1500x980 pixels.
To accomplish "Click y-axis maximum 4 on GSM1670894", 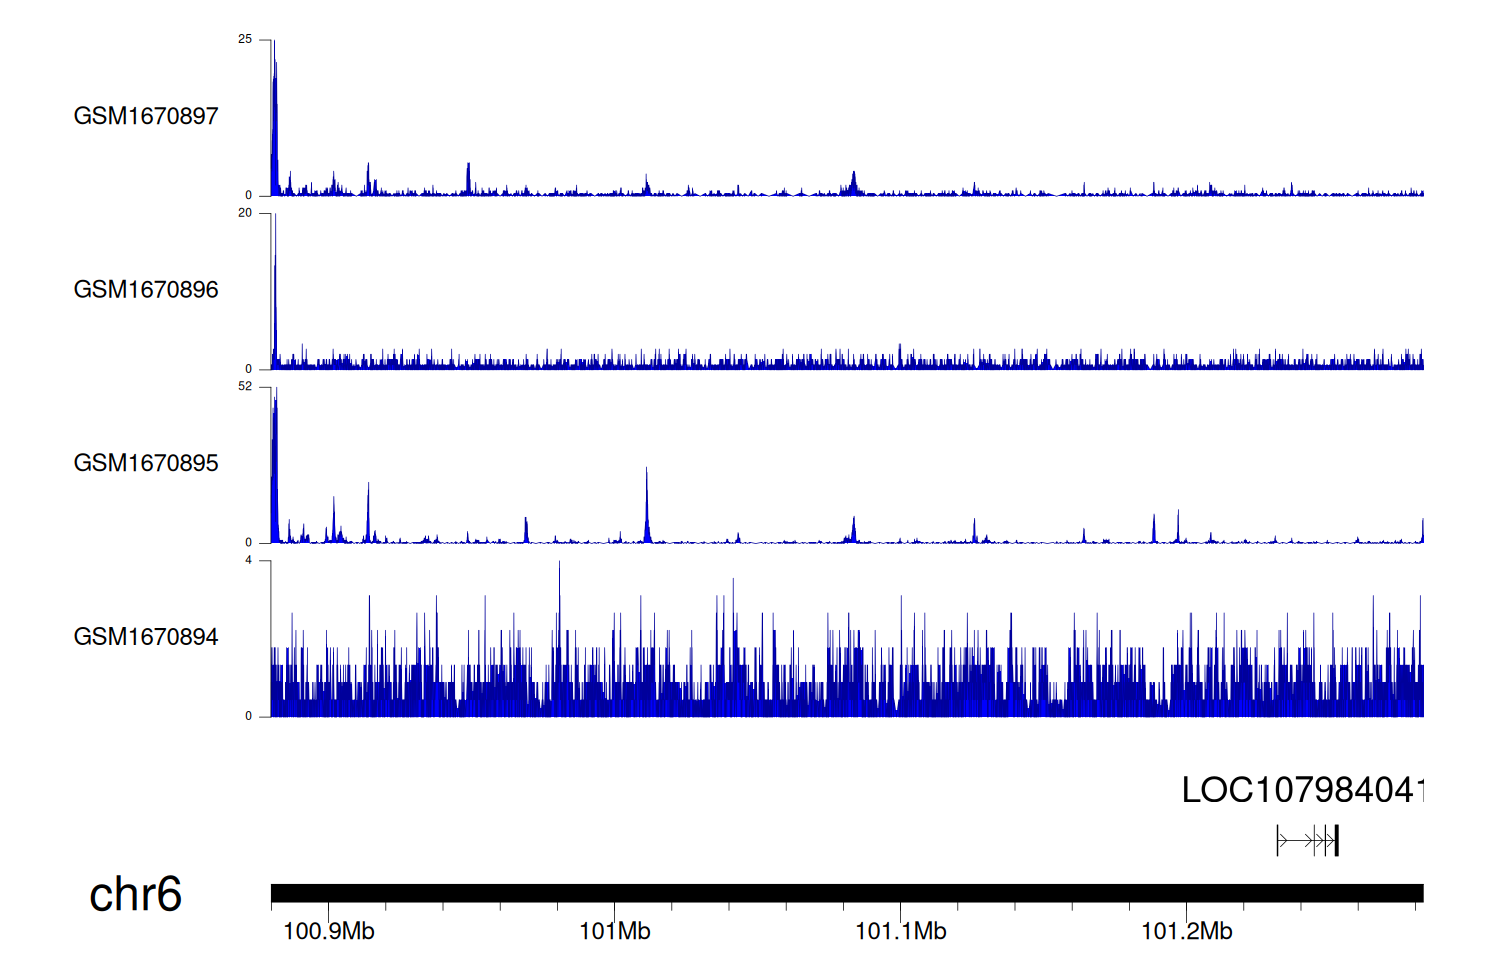I will click(249, 560).
